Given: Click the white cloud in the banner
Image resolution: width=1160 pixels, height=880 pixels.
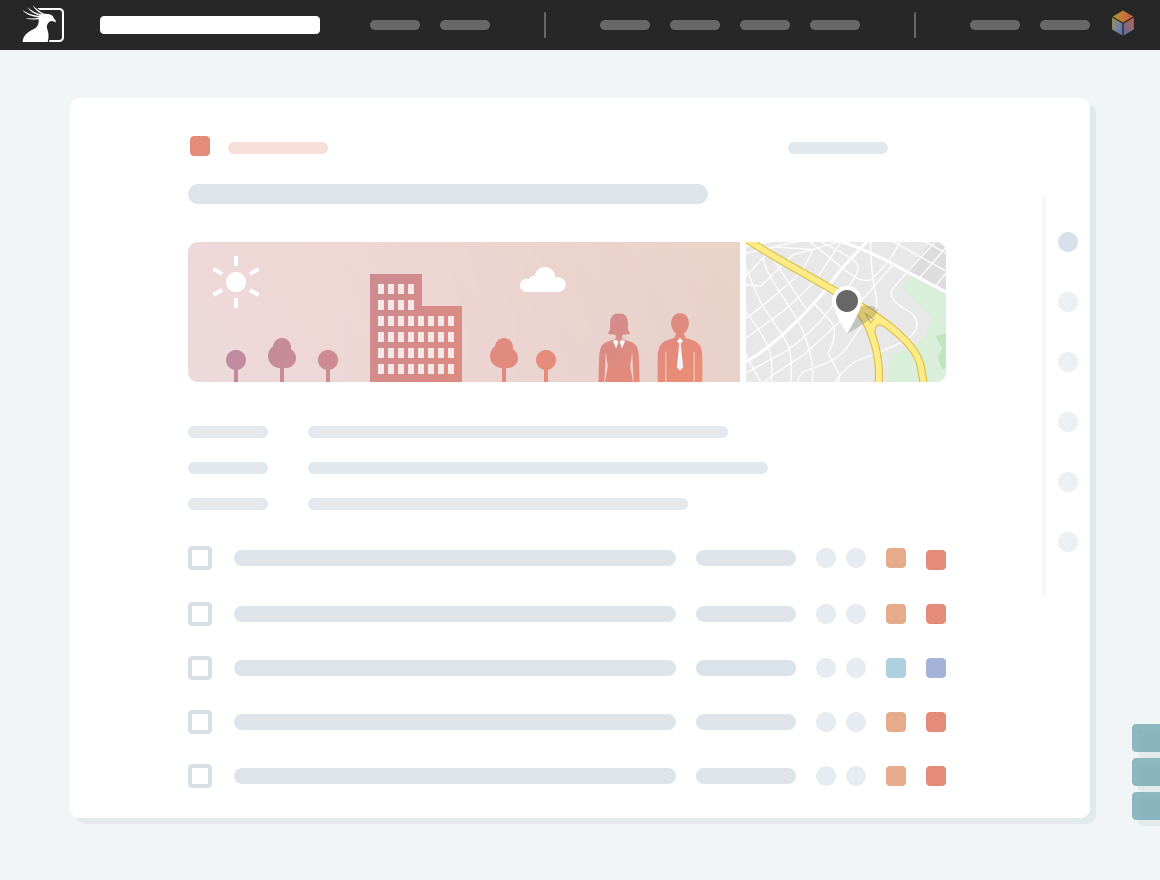Looking at the screenshot, I should coord(543,281).
